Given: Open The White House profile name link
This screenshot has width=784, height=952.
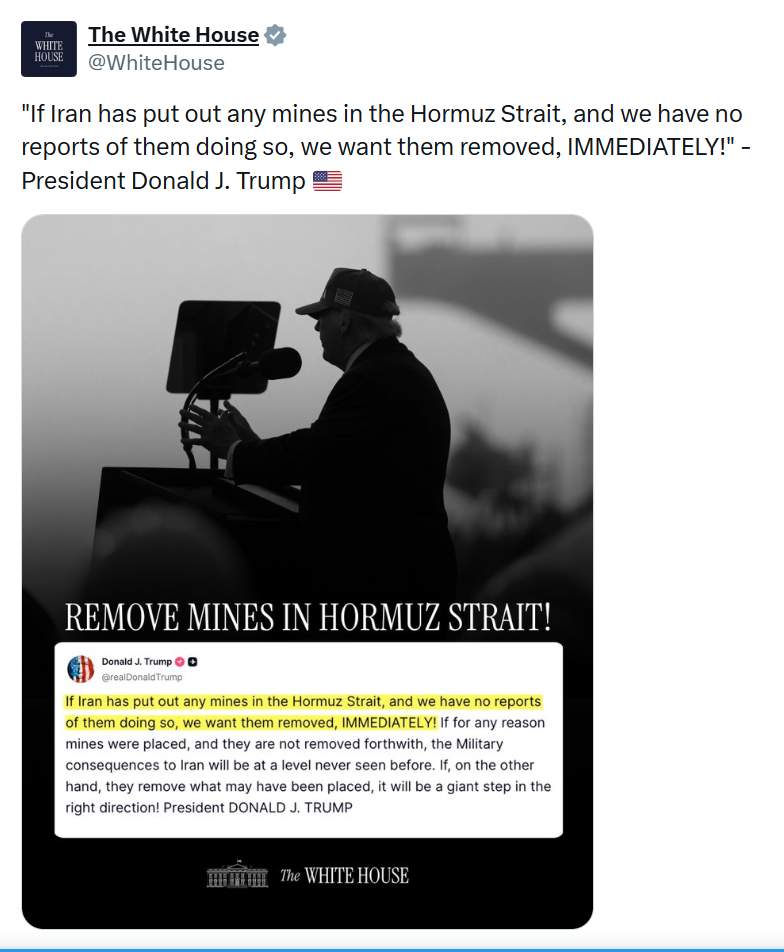Looking at the screenshot, I should pos(173,35).
